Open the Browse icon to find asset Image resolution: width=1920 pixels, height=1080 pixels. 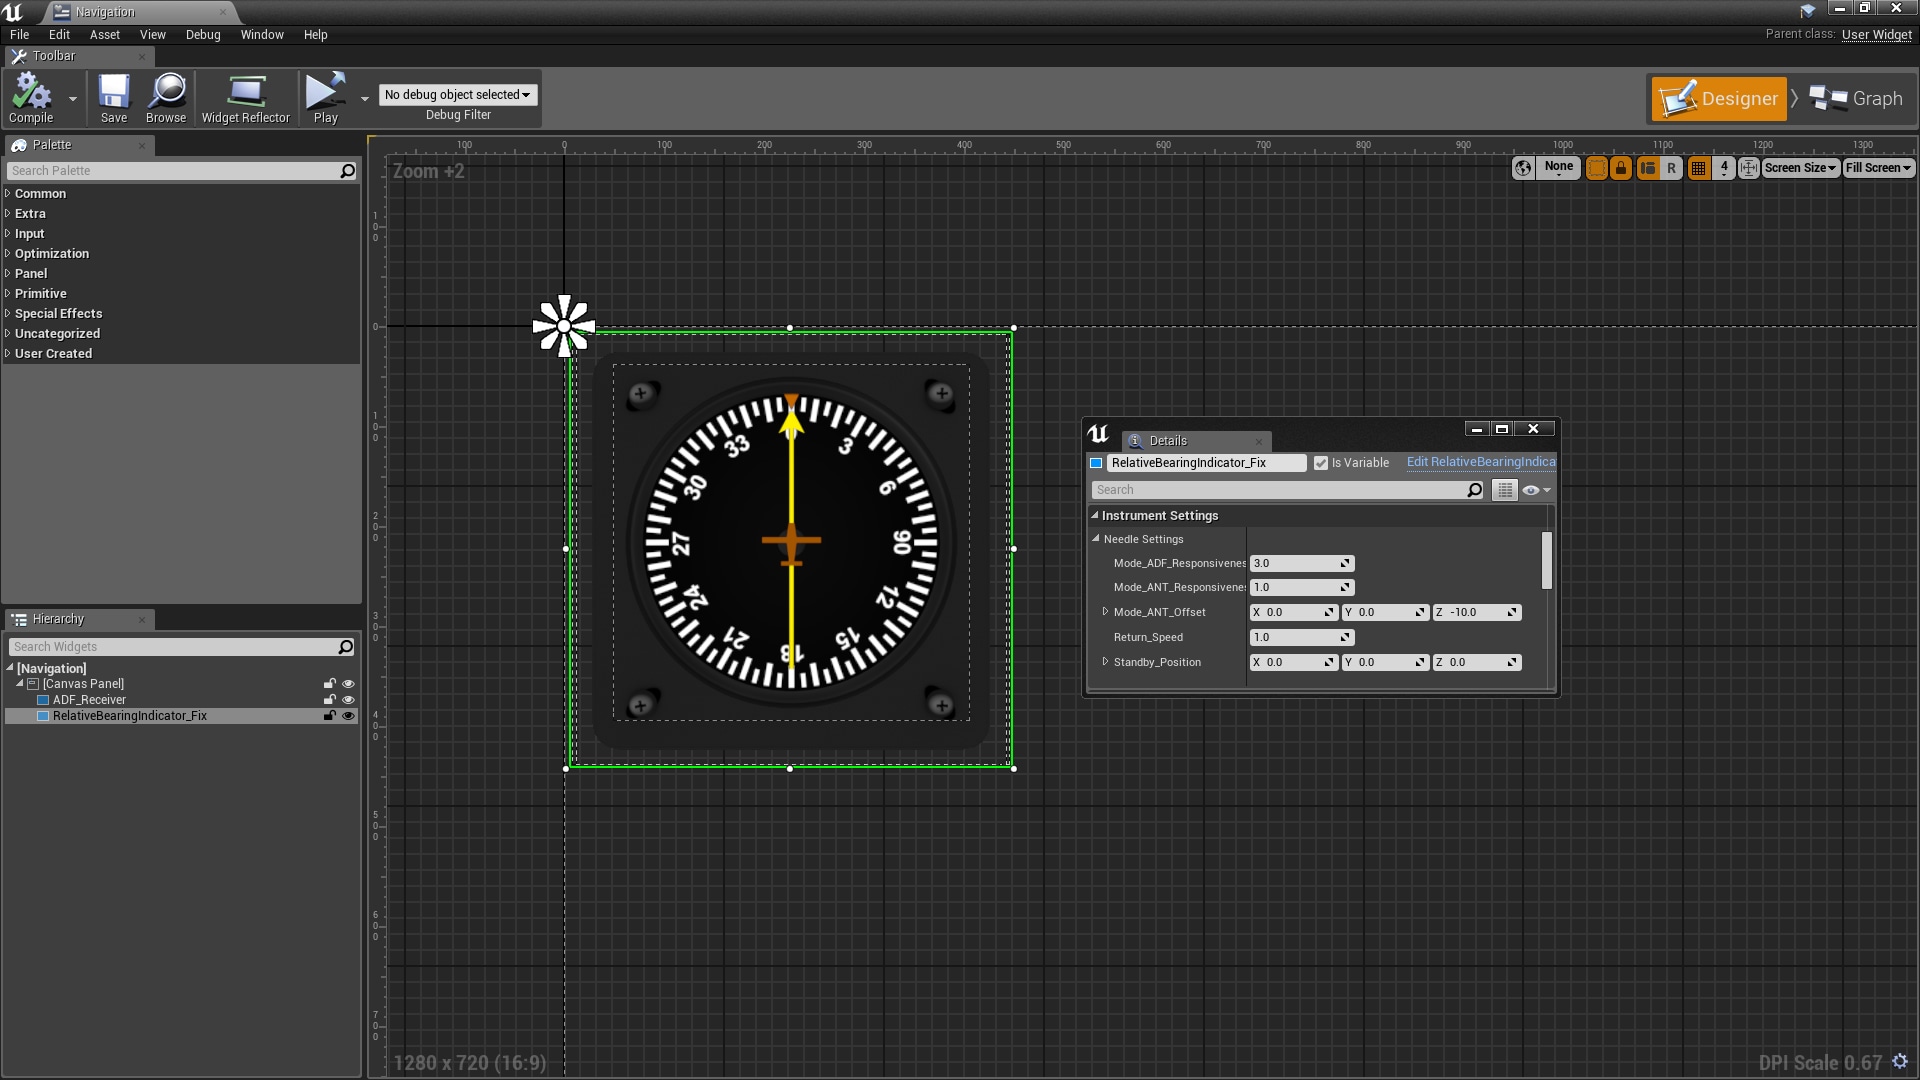[165, 97]
